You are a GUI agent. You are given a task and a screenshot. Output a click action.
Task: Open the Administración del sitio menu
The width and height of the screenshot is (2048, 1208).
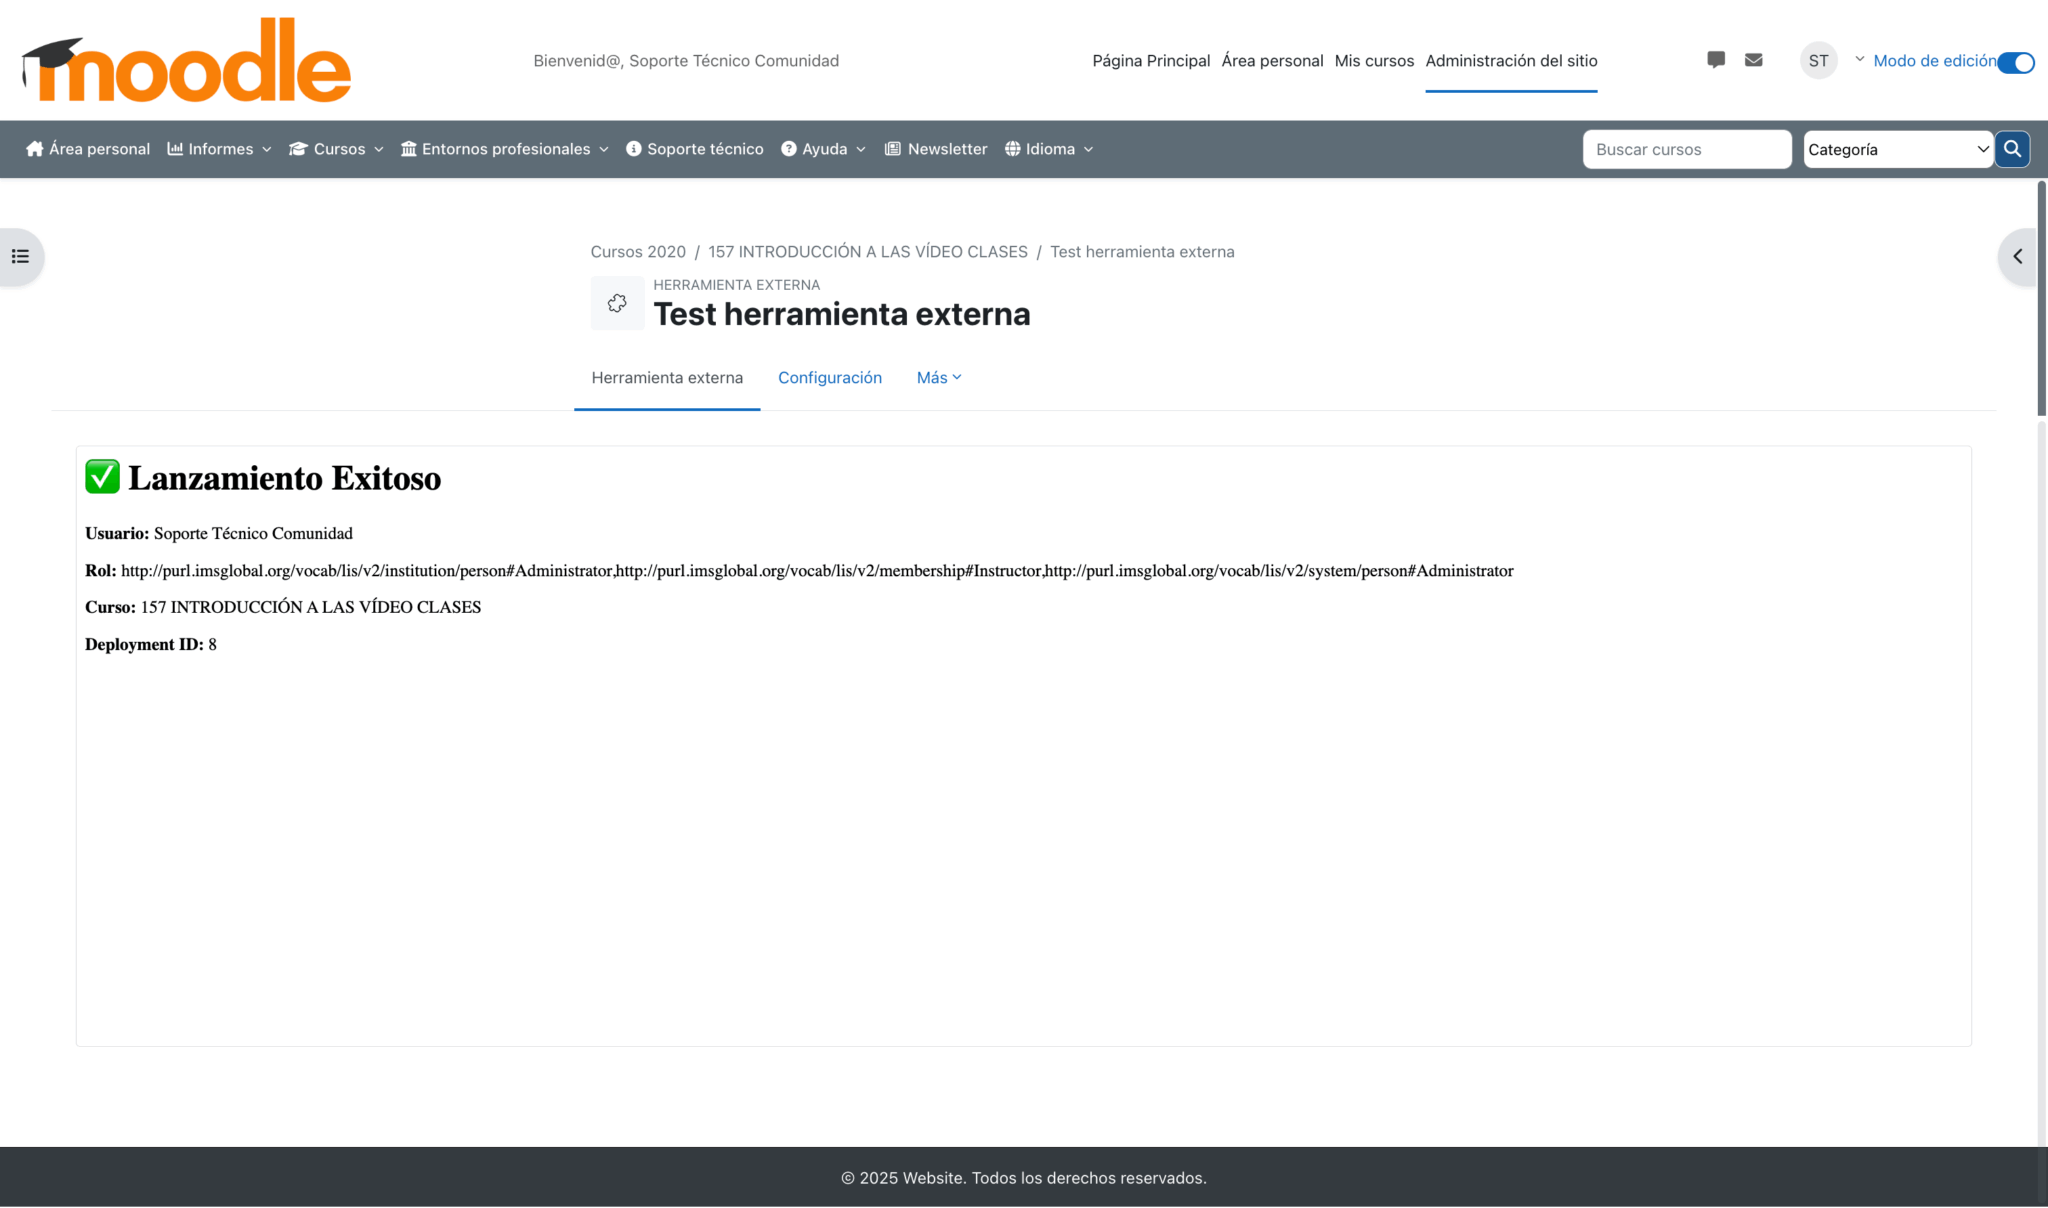[1511, 60]
